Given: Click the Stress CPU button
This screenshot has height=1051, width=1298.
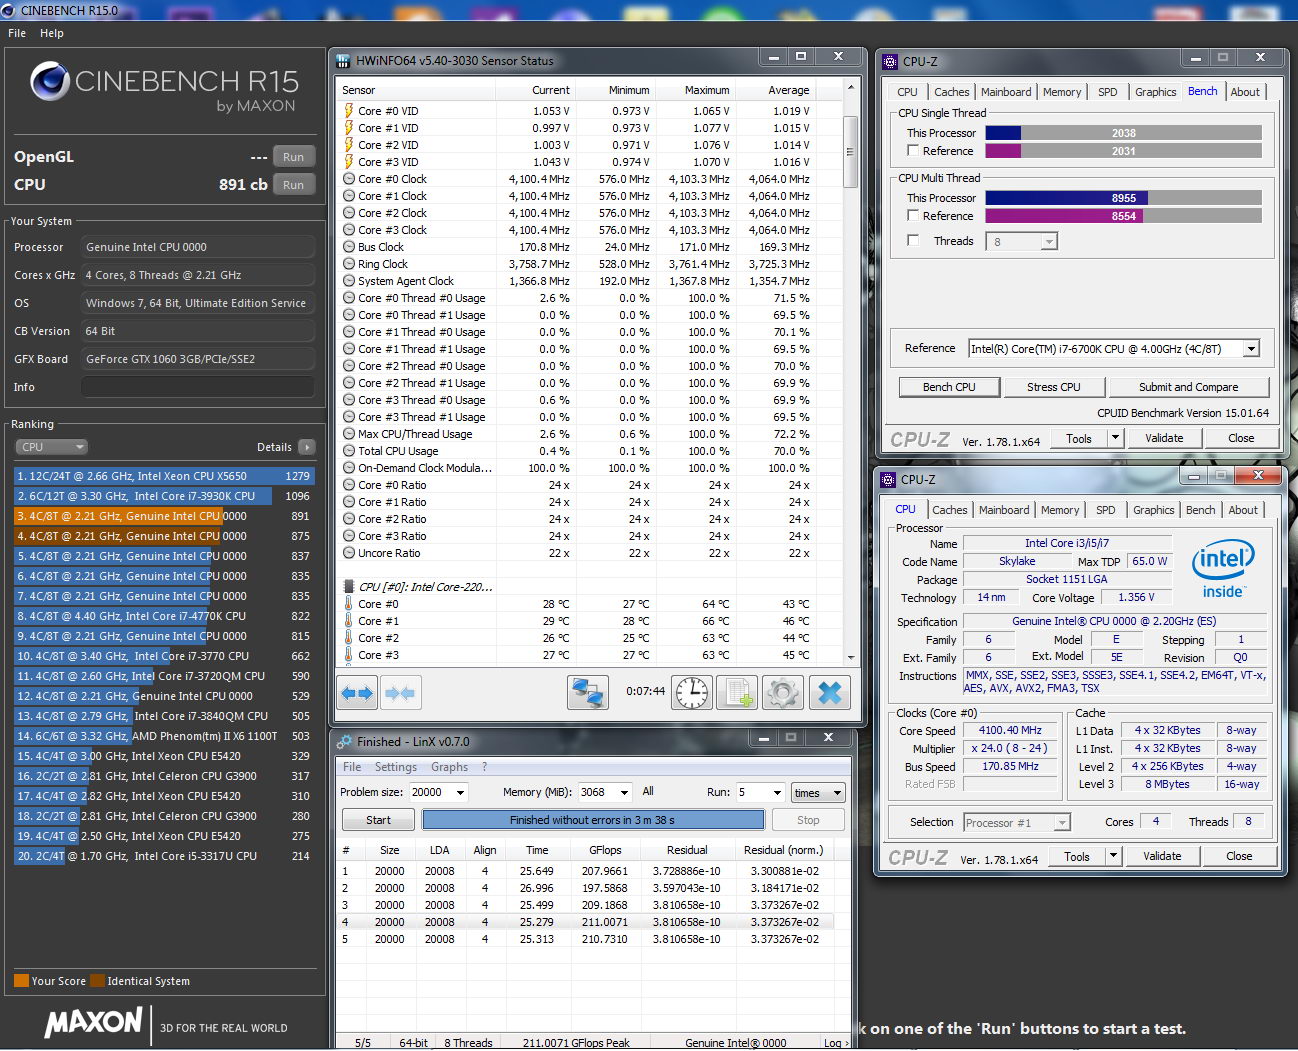Looking at the screenshot, I should coord(1054,387).
